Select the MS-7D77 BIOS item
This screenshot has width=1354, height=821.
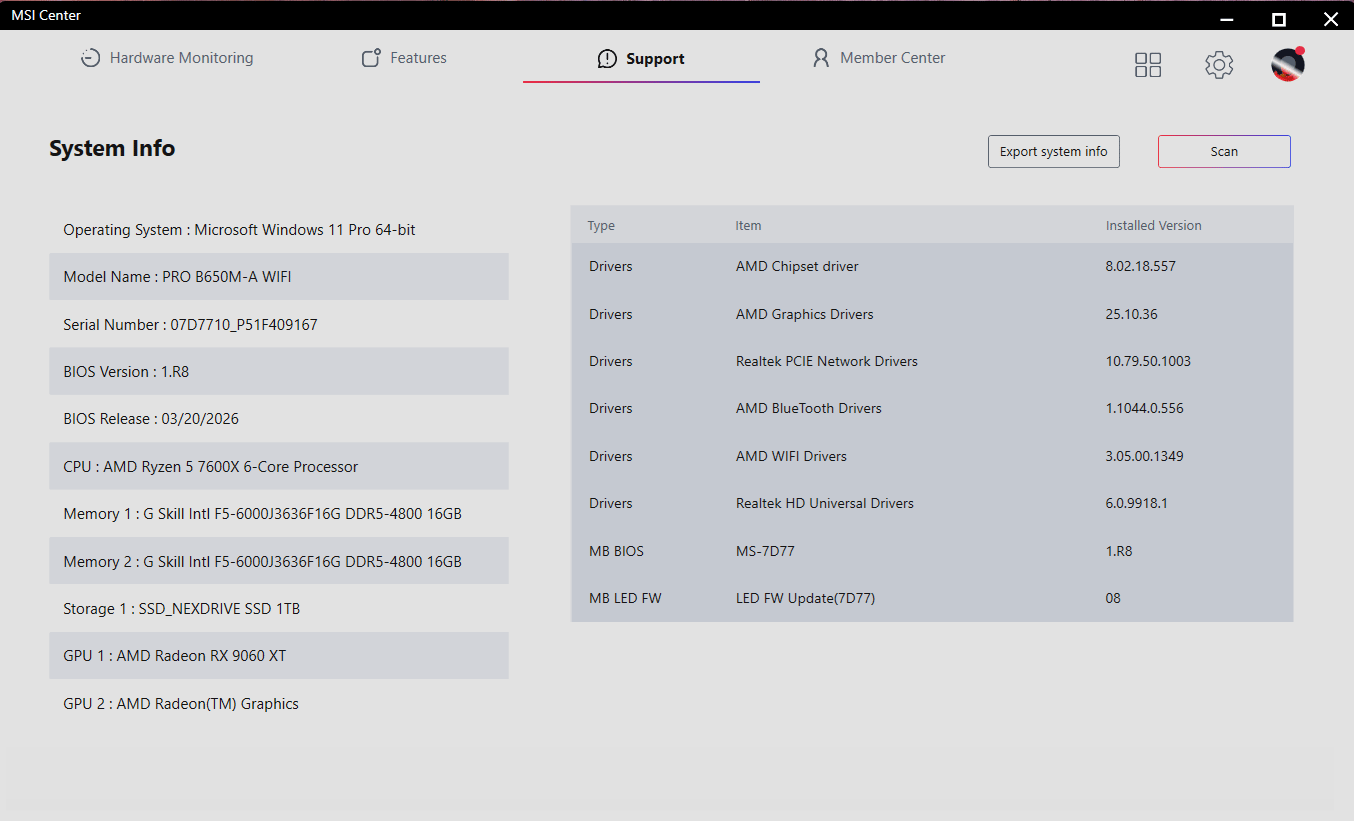(765, 551)
